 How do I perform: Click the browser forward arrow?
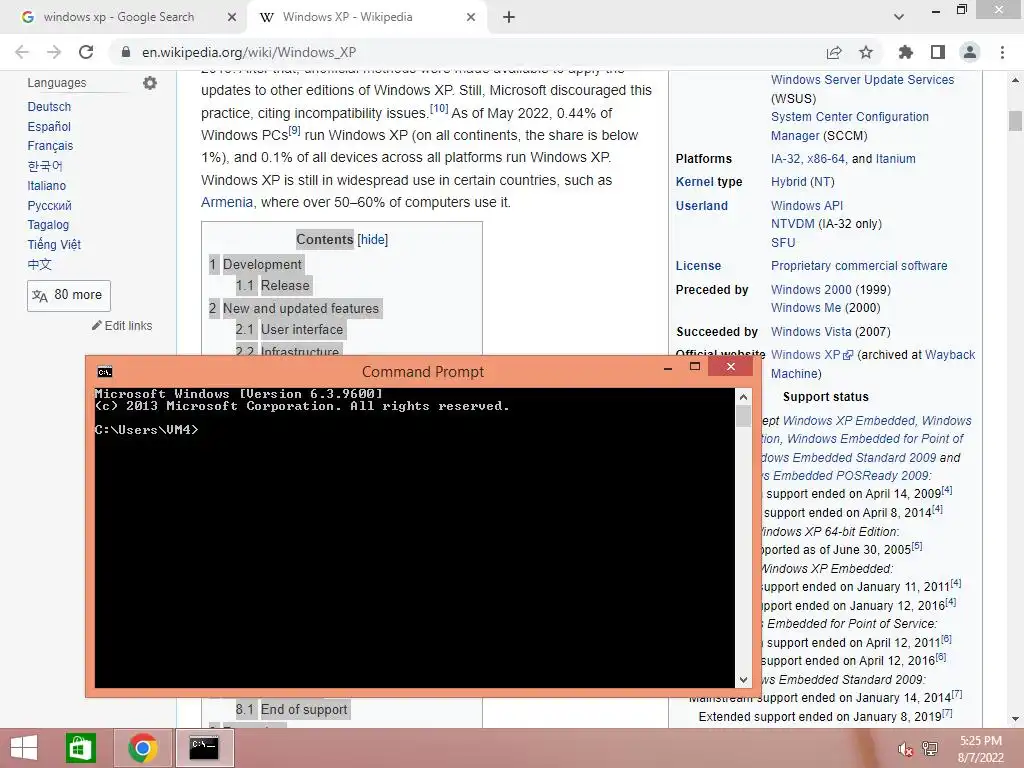pos(54,52)
